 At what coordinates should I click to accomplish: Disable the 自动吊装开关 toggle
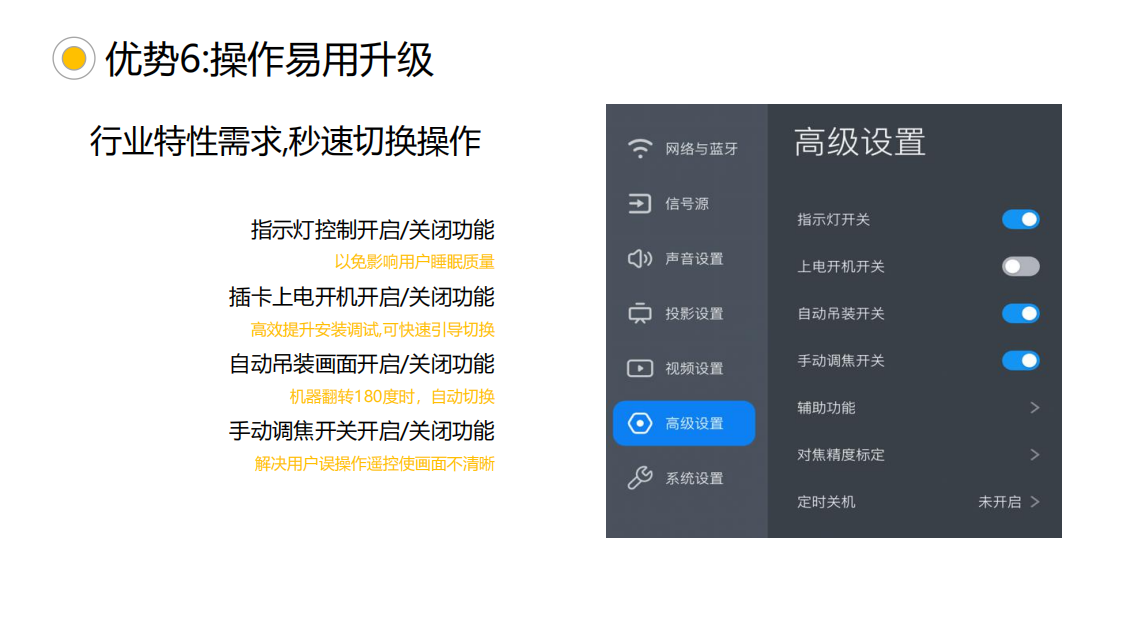click(x=1020, y=313)
